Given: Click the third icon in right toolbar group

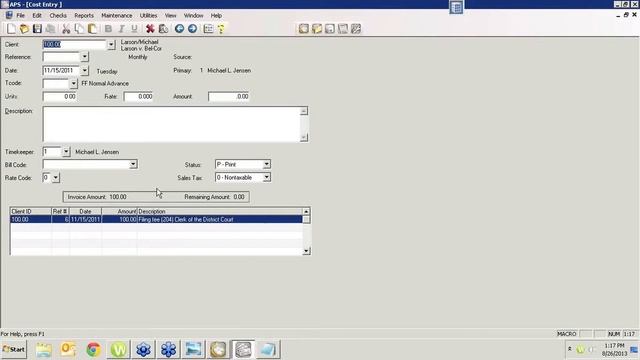Looking at the screenshot, I should pyautogui.click(x=330, y=29).
